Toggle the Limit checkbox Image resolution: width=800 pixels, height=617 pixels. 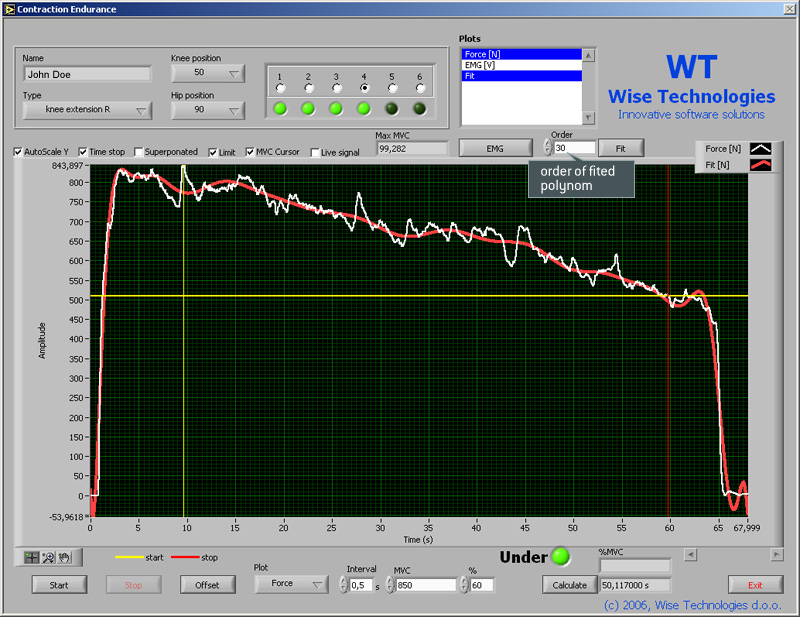(213, 152)
